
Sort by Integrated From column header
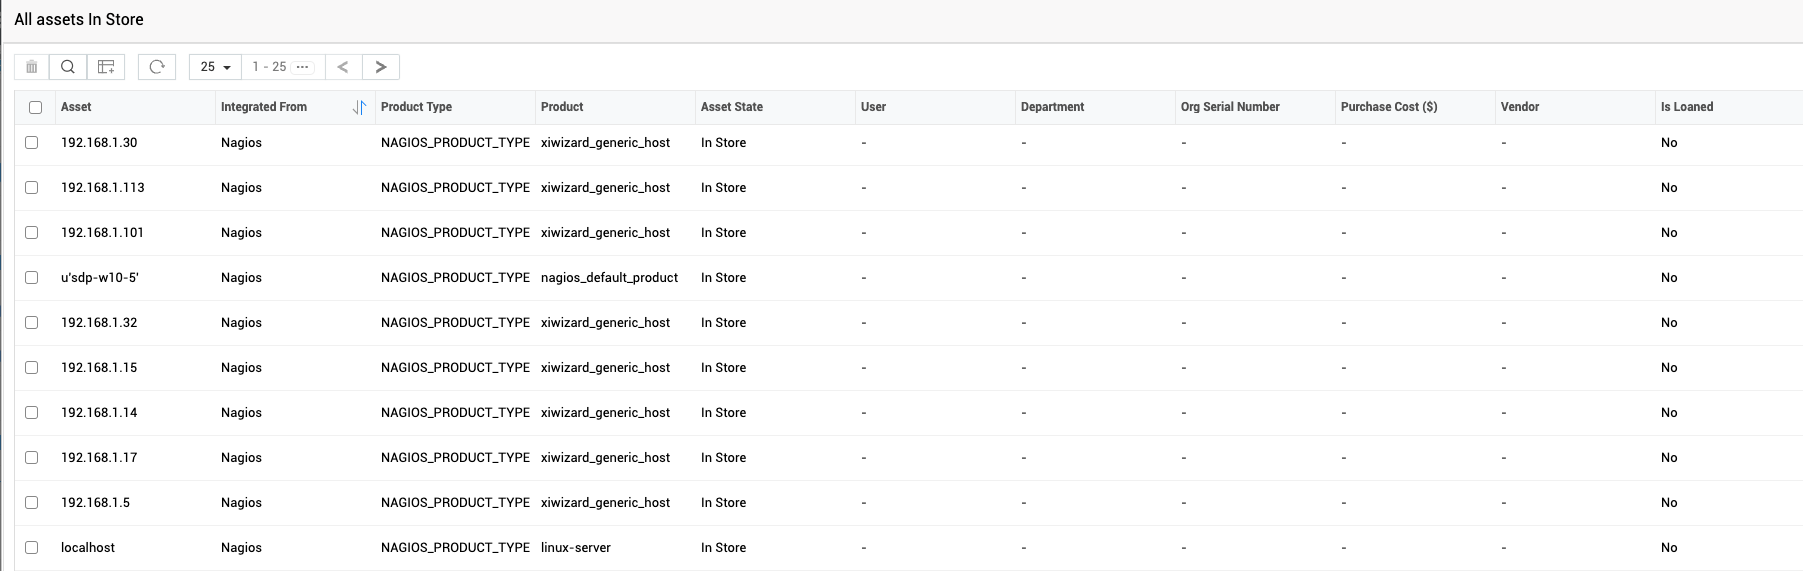click(x=264, y=107)
